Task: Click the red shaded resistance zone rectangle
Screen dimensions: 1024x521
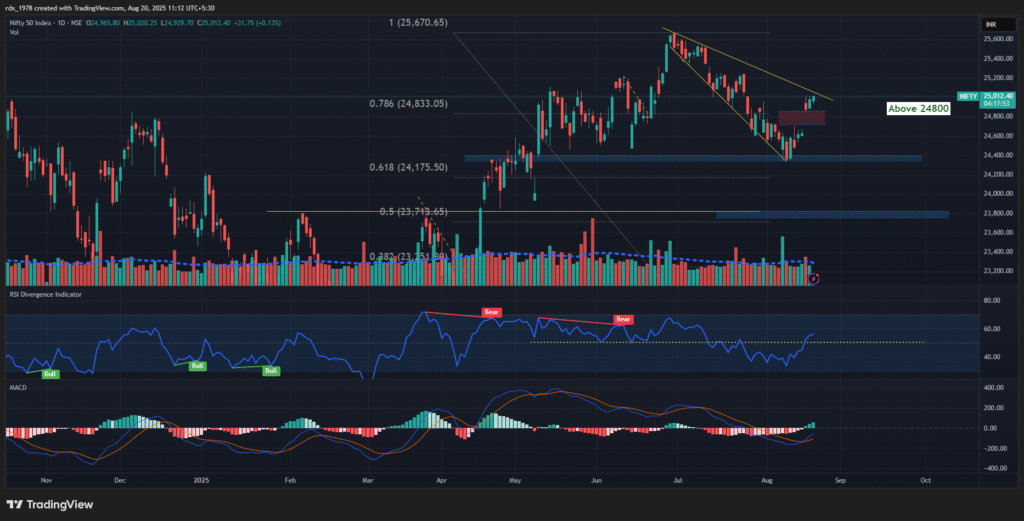Action: pos(802,117)
